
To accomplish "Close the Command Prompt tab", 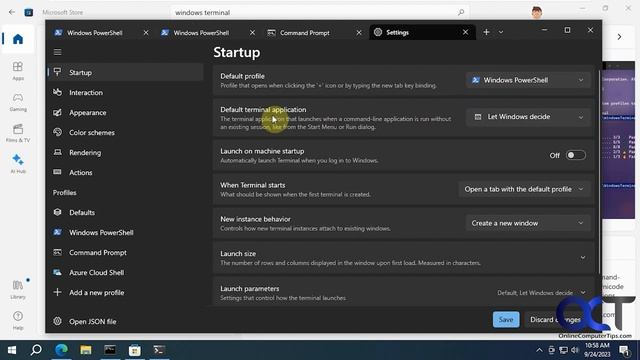I will click(359, 33).
